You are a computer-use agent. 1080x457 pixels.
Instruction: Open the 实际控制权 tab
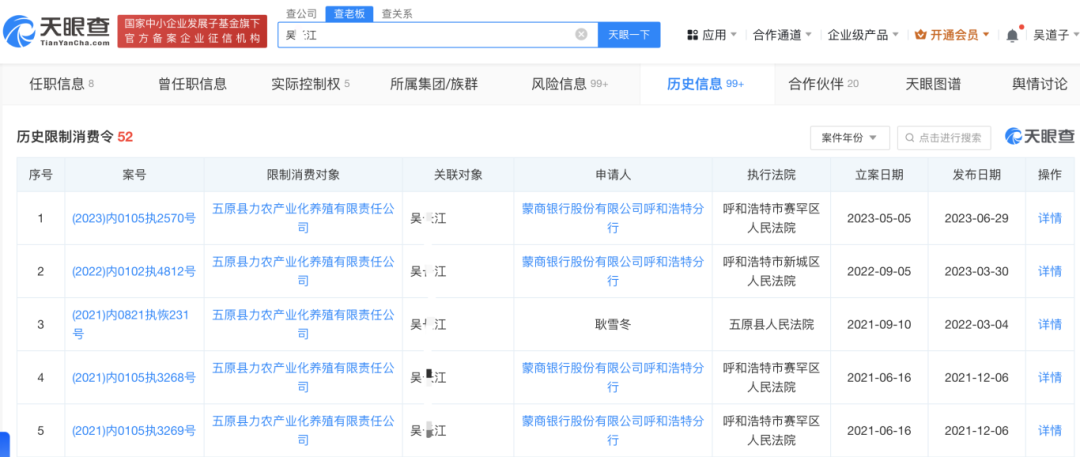311,84
